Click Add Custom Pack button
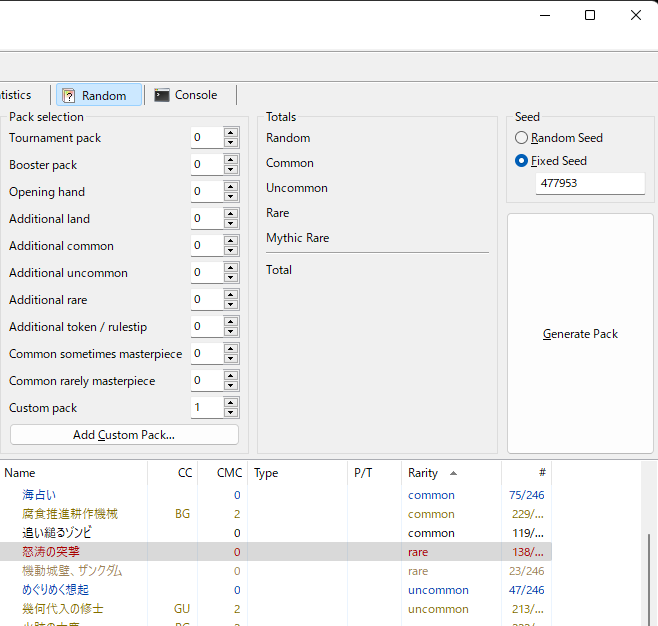Viewport: 658px width, 626px height. point(124,435)
